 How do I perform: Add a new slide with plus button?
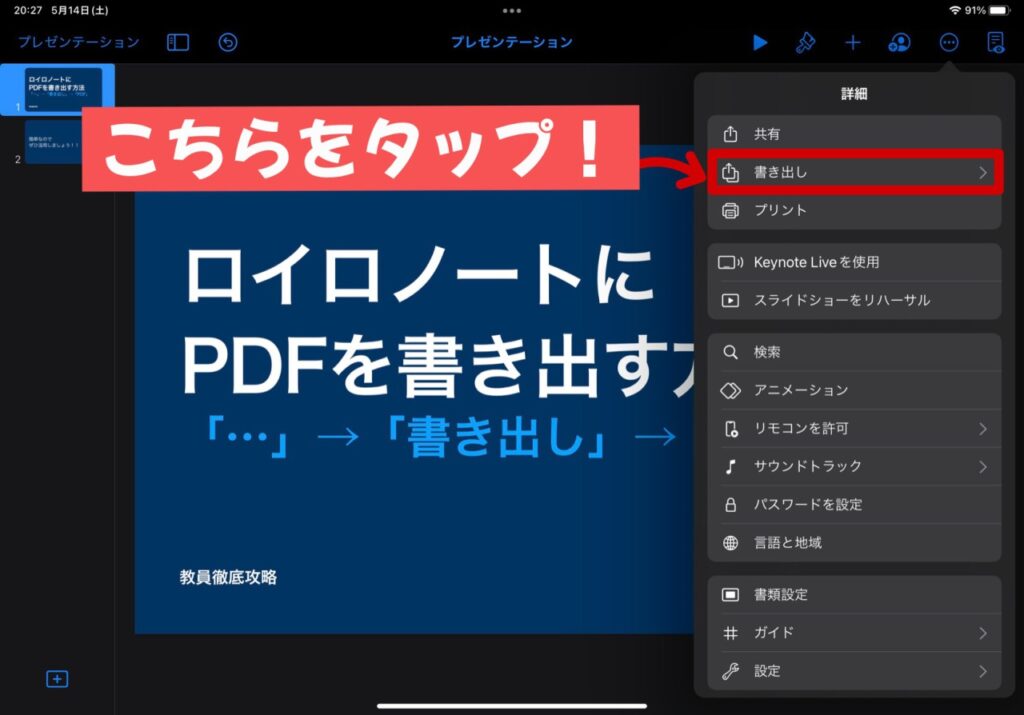[57, 679]
